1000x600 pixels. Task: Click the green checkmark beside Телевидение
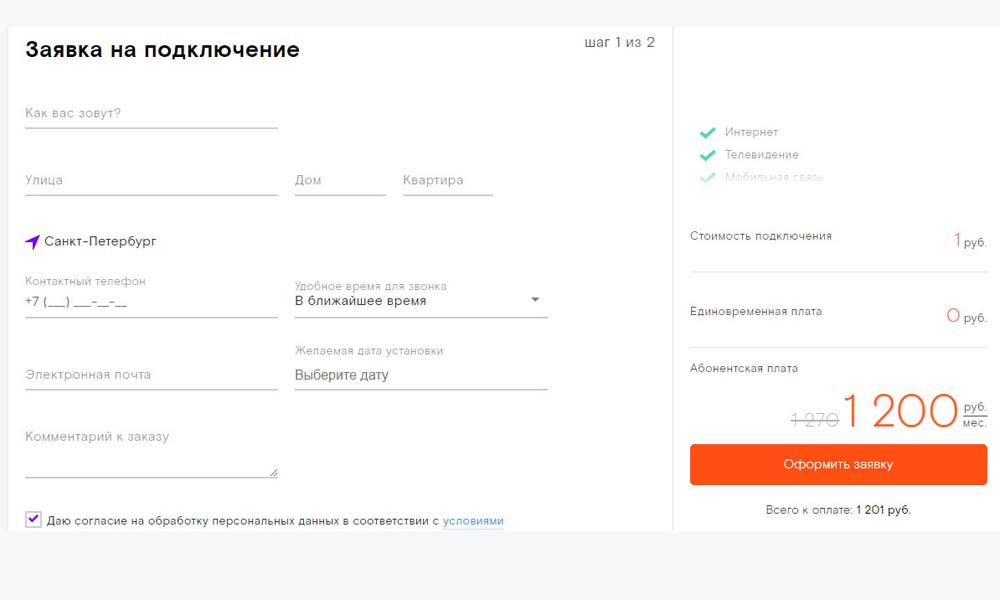click(x=707, y=155)
